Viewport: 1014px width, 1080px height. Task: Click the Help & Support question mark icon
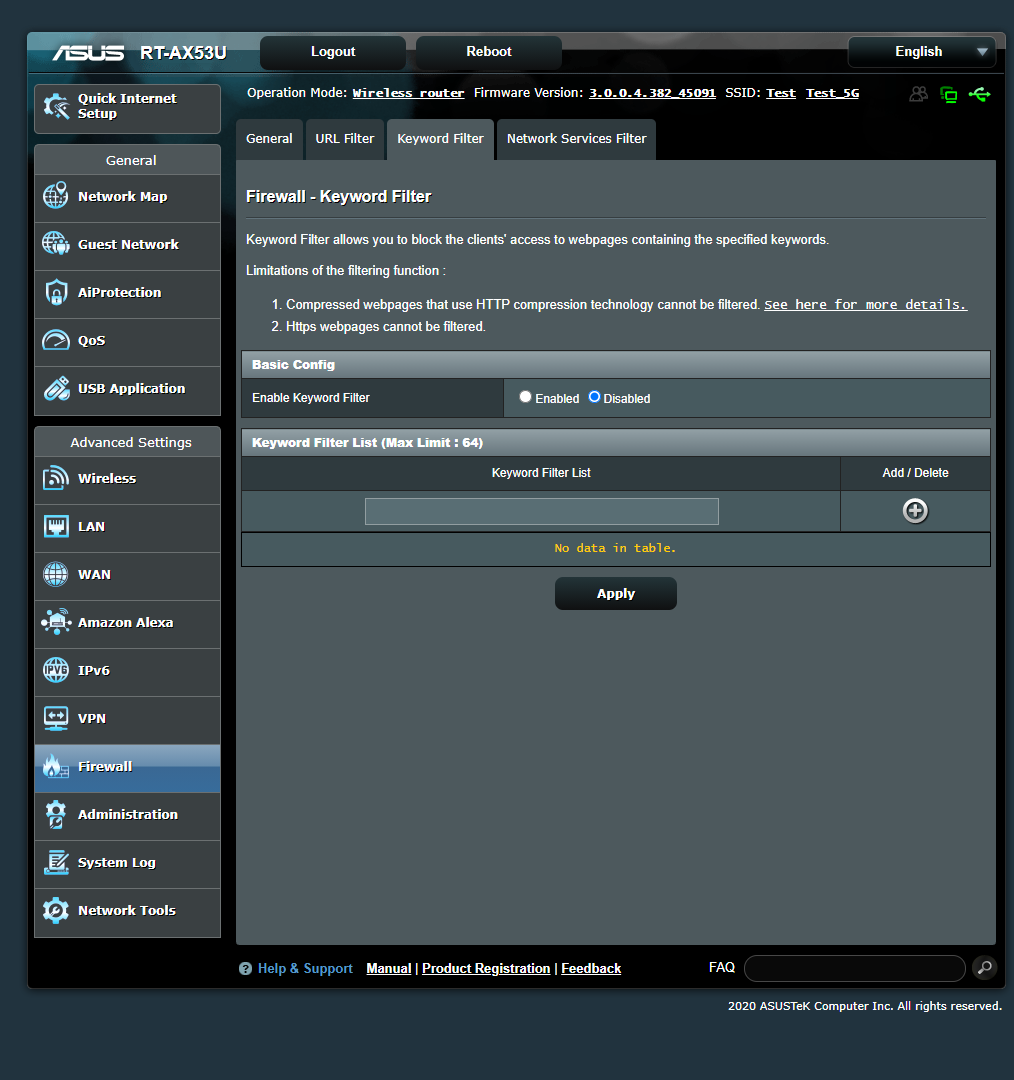point(245,968)
